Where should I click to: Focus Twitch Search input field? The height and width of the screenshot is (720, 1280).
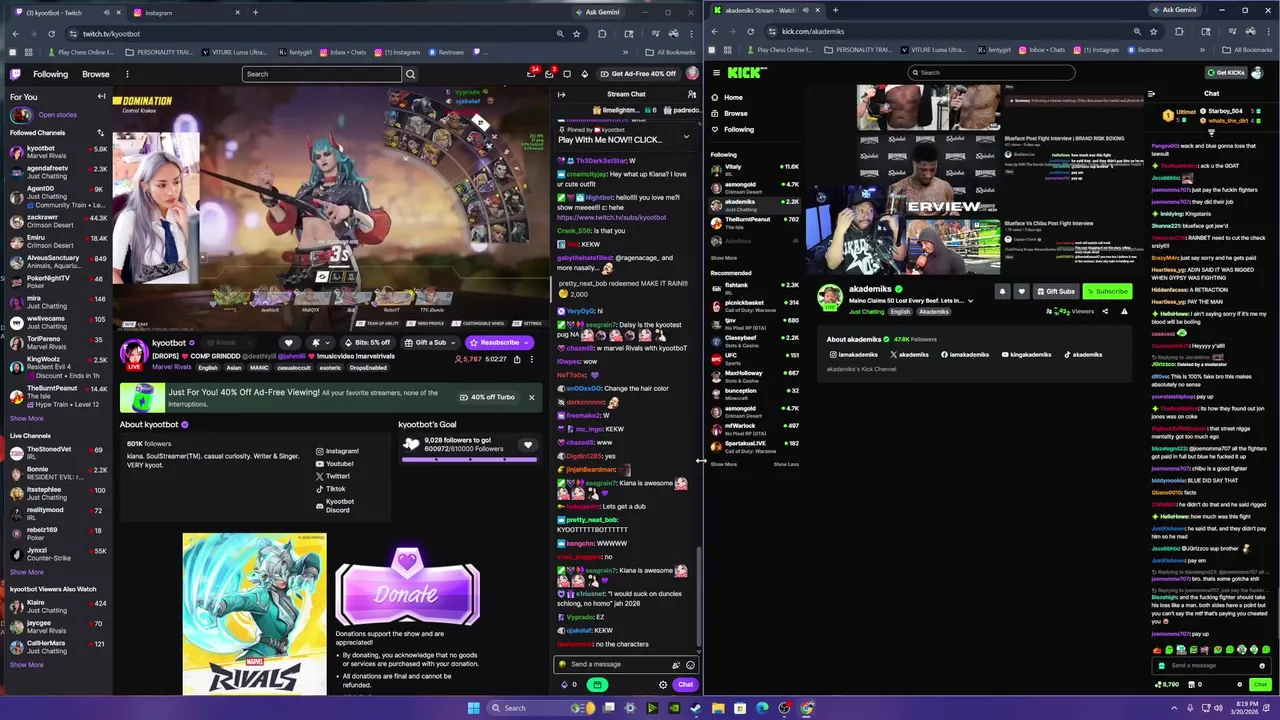(322, 74)
